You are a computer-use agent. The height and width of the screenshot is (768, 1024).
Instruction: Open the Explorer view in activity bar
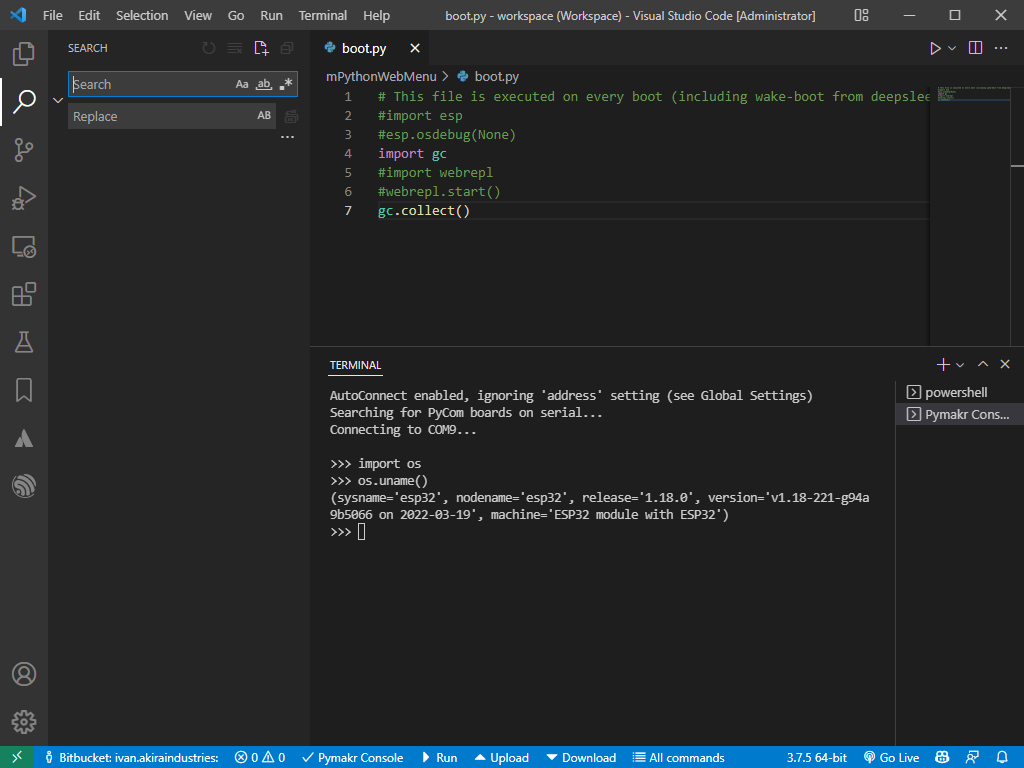[24, 54]
